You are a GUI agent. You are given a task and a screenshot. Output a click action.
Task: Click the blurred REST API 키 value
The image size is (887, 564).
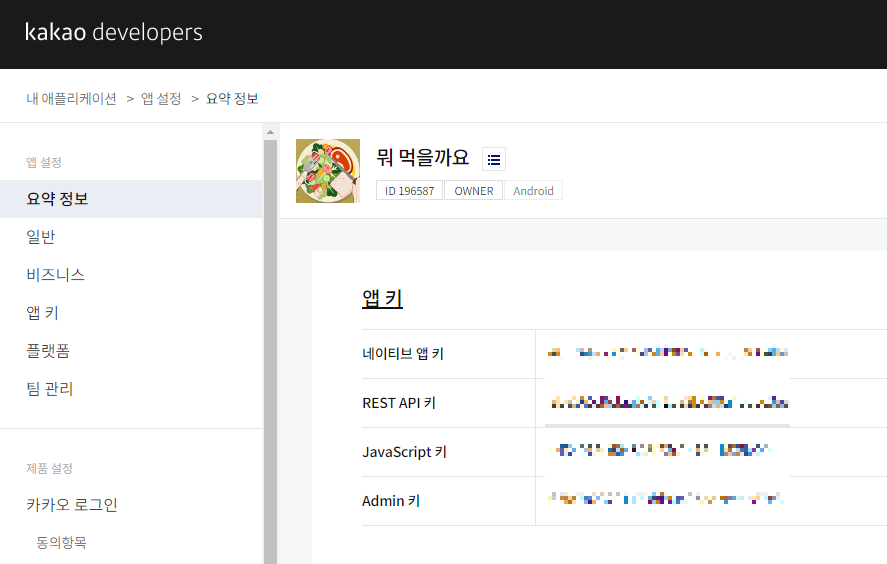point(669,403)
